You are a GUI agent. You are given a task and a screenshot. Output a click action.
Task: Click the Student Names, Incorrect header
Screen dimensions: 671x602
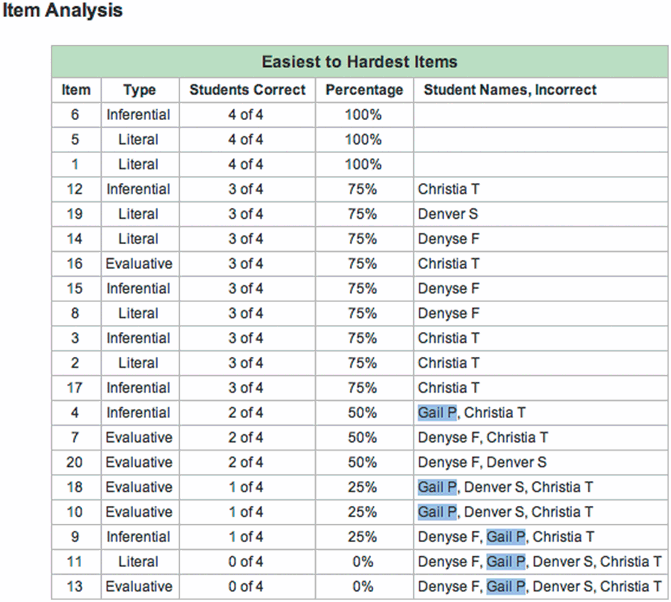510,90
